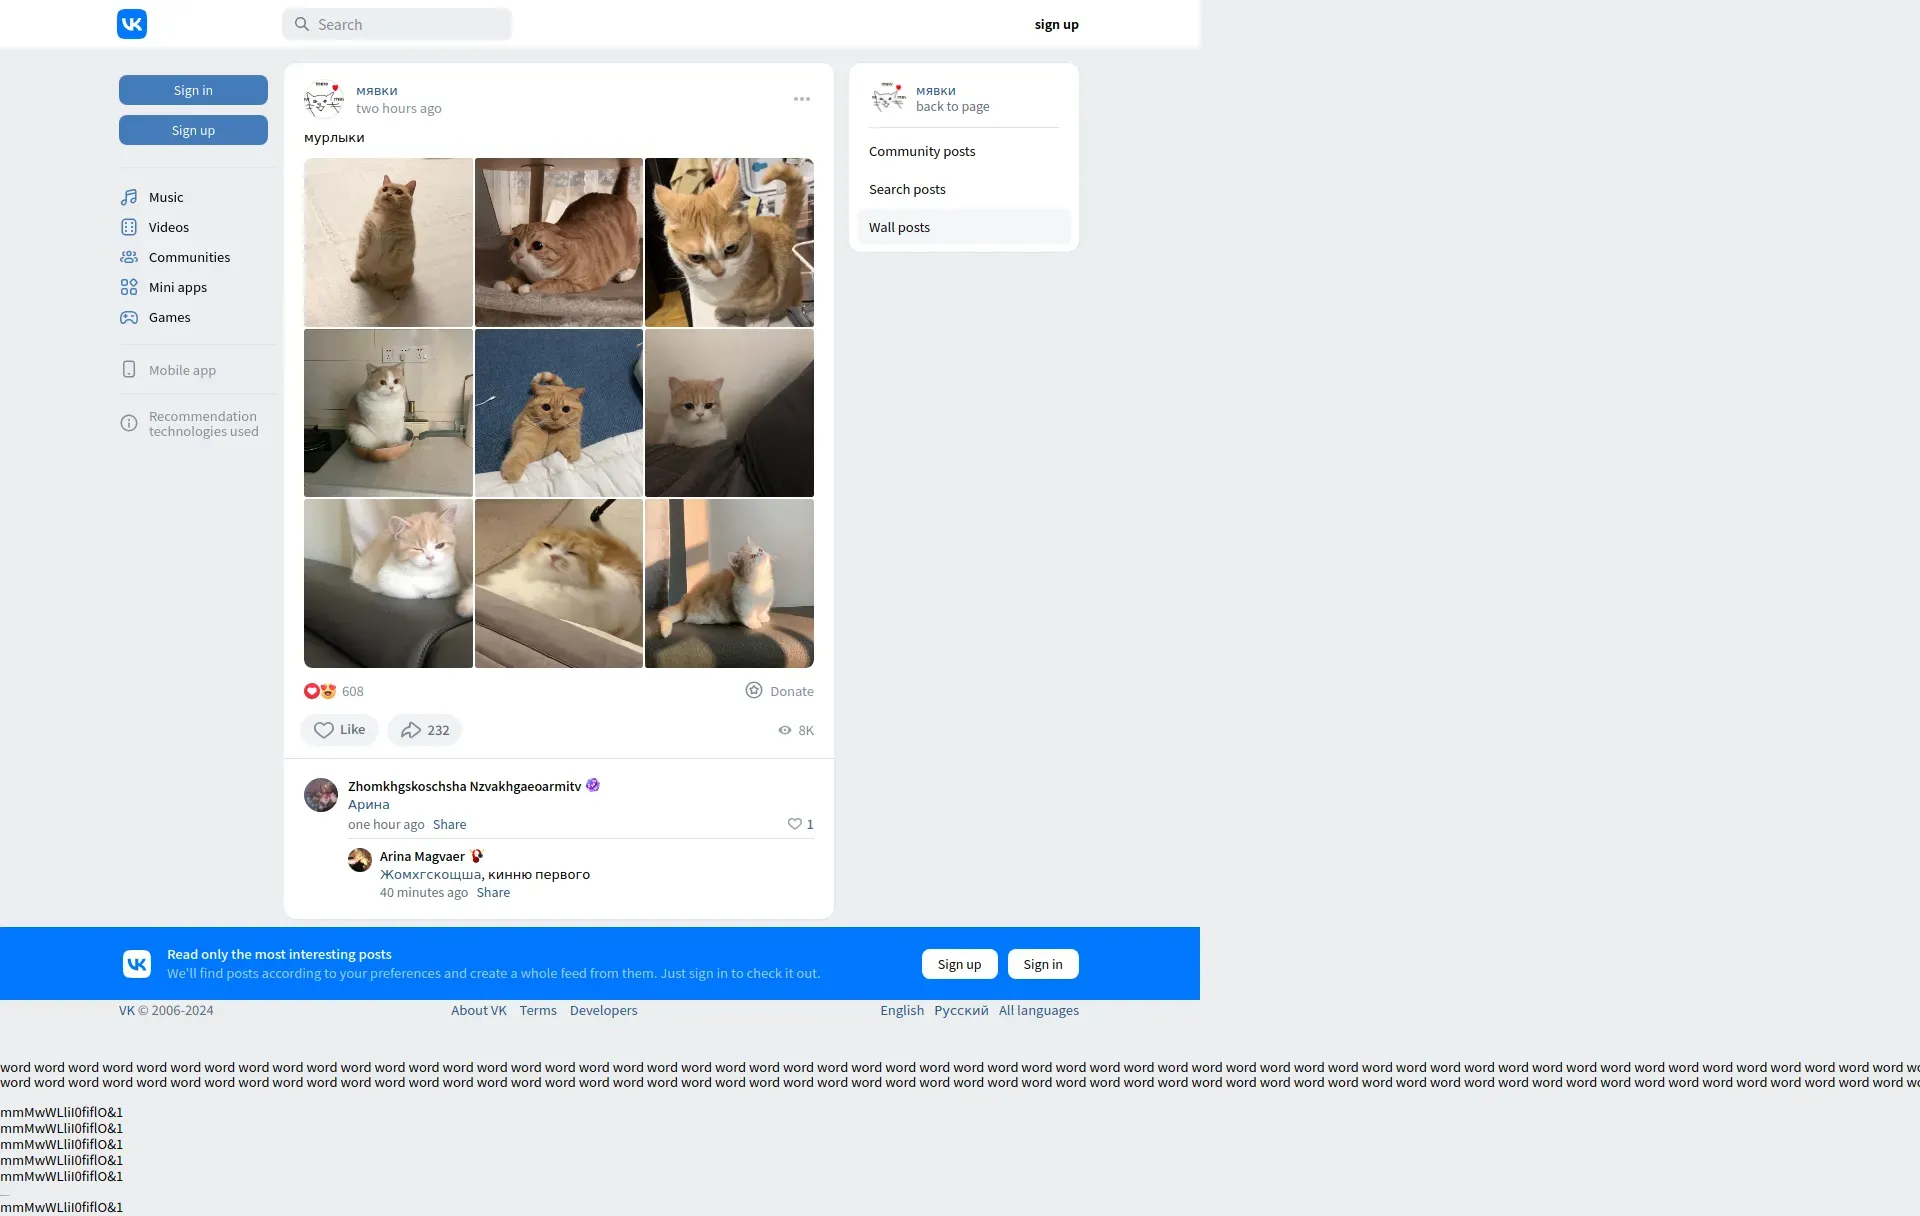
Task: Share the post using the 232 button
Action: (x=424, y=730)
